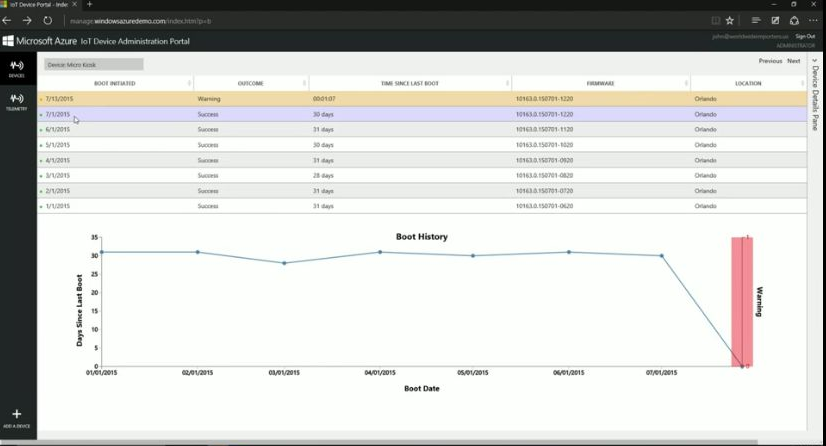The image size is (826, 446).
Task: Open the browser More actions menu
Action: pos(811,20)
